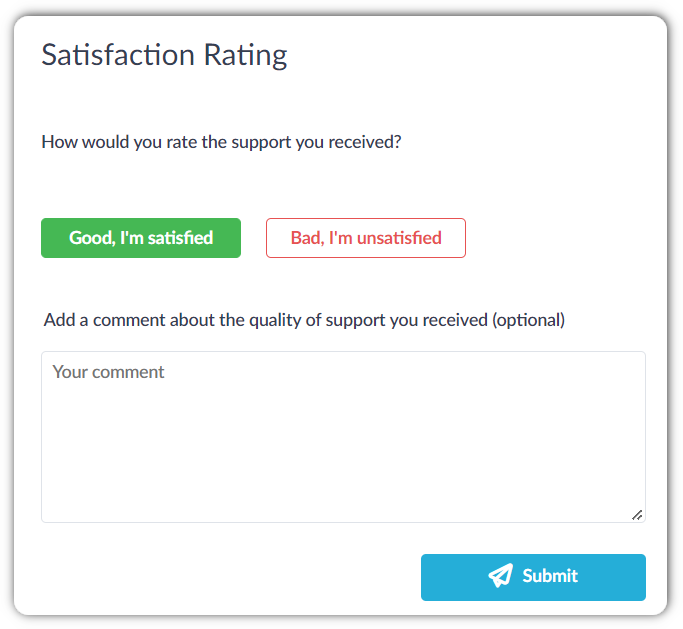The width and height of the screenshot is (683, 629).
Task: Click the "Satisfaction Rating" heading
Action: [x=164, y=55]
